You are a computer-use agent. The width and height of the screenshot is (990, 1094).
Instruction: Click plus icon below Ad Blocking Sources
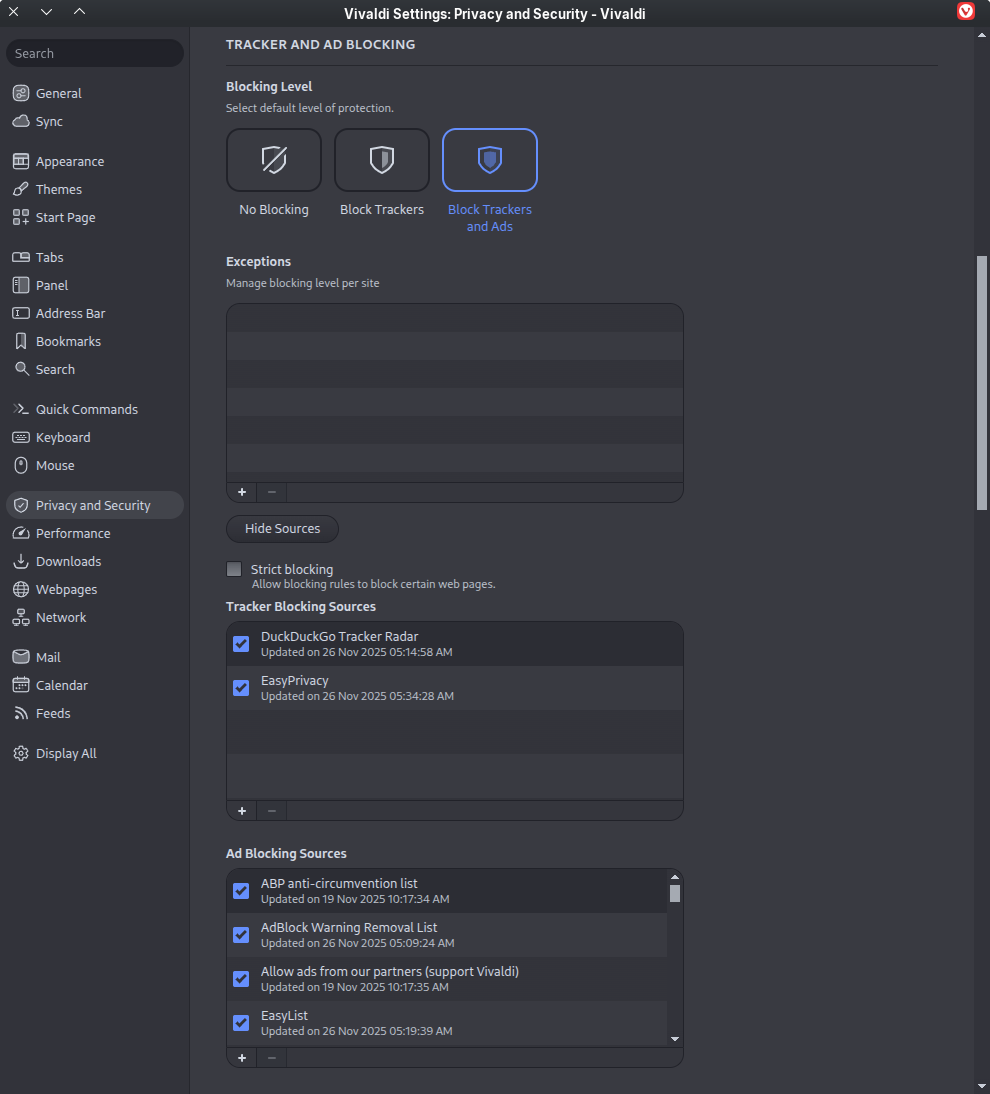[242, 1057]
